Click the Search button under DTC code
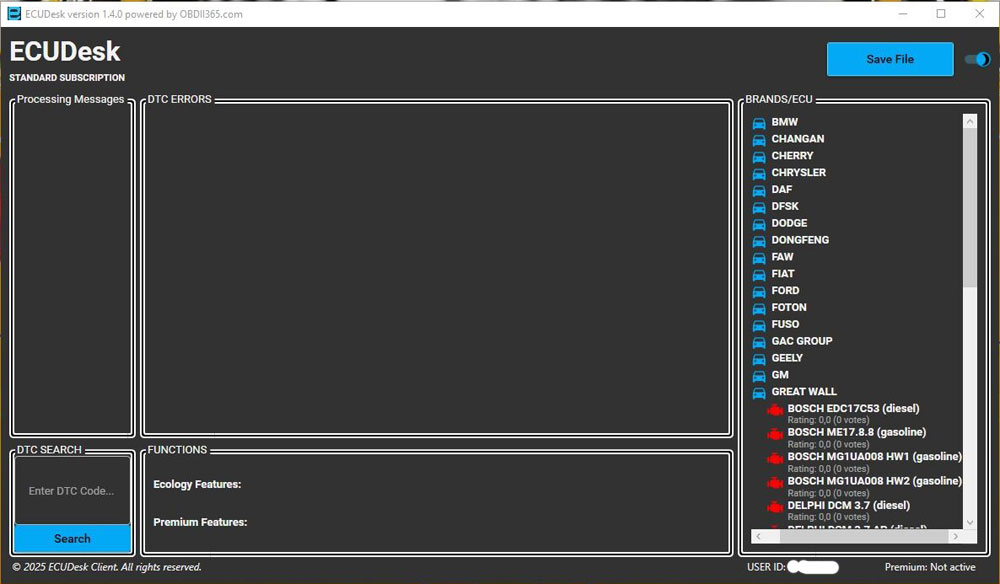 [72, 539]
